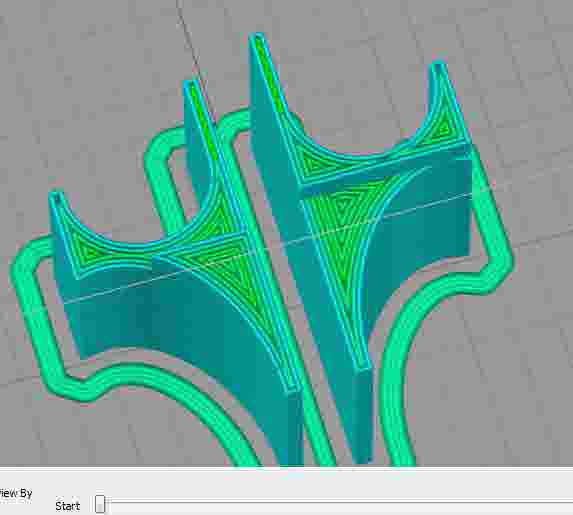
Task: Click the Start preview slider handle
Action: pyautogui.click(x=100, y=504)
